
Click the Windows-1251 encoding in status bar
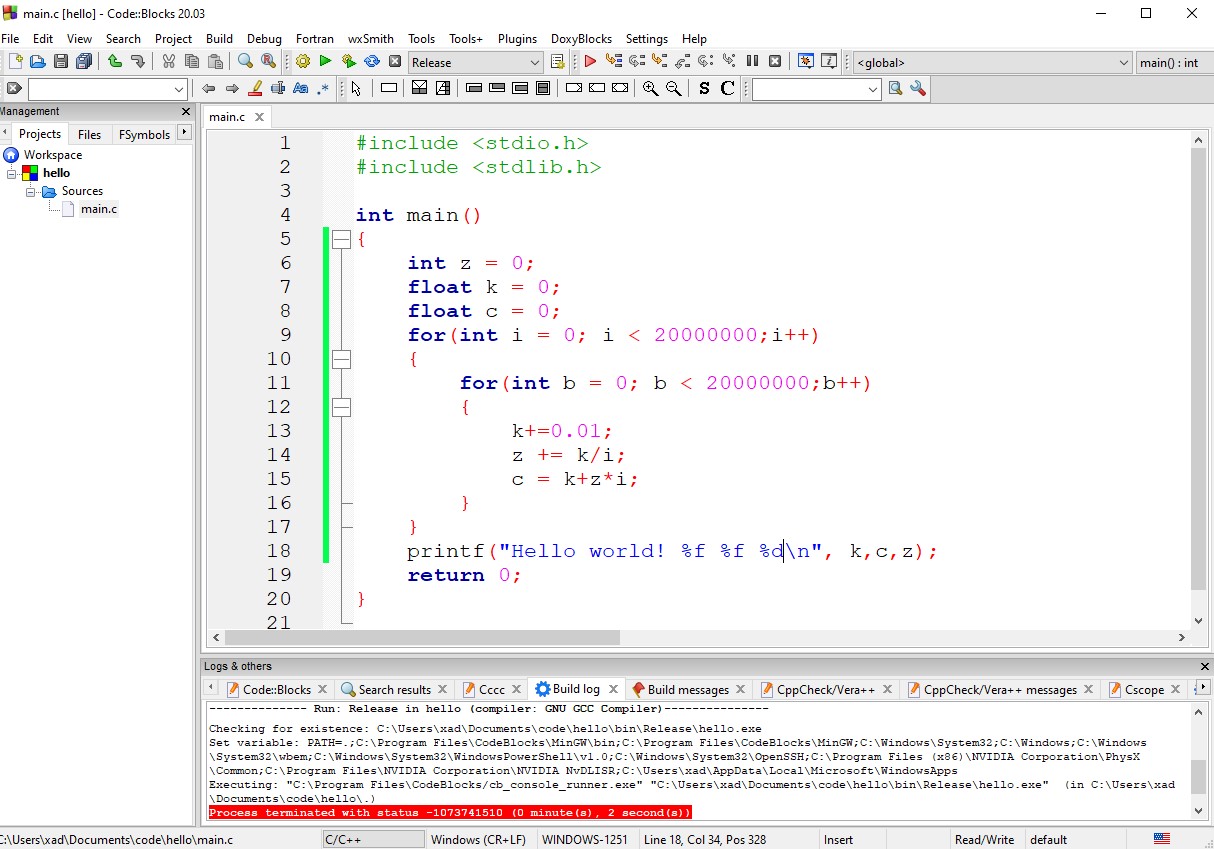(585, 839)
